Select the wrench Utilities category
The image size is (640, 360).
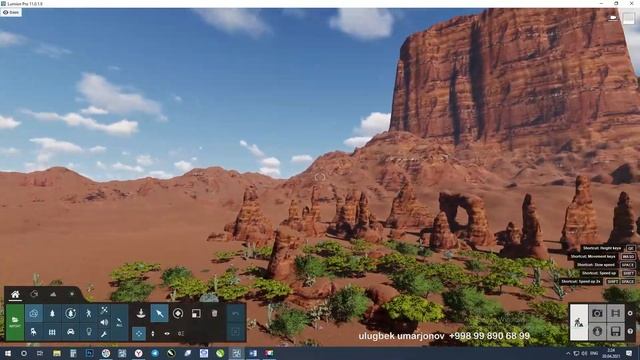104,334
